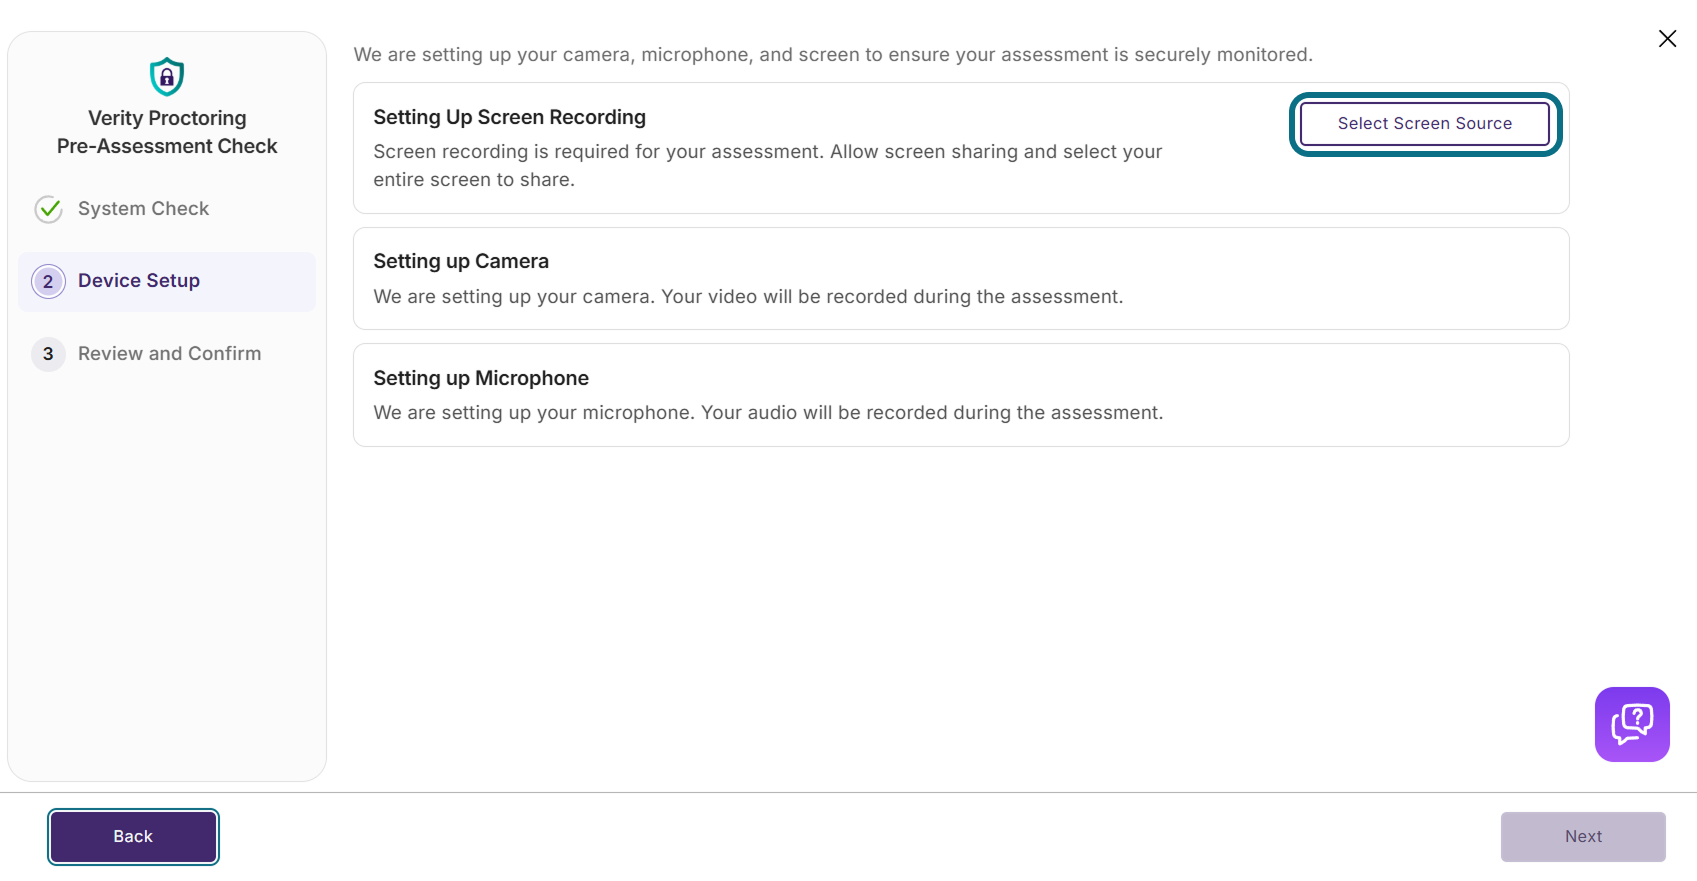The image size is (1697, 881).
Task: Click the microphone audio description text
Action: [768, 413]
